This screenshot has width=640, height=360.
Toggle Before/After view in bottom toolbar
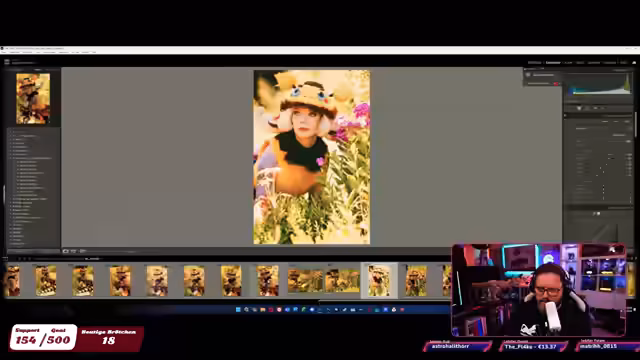[74, 251]
